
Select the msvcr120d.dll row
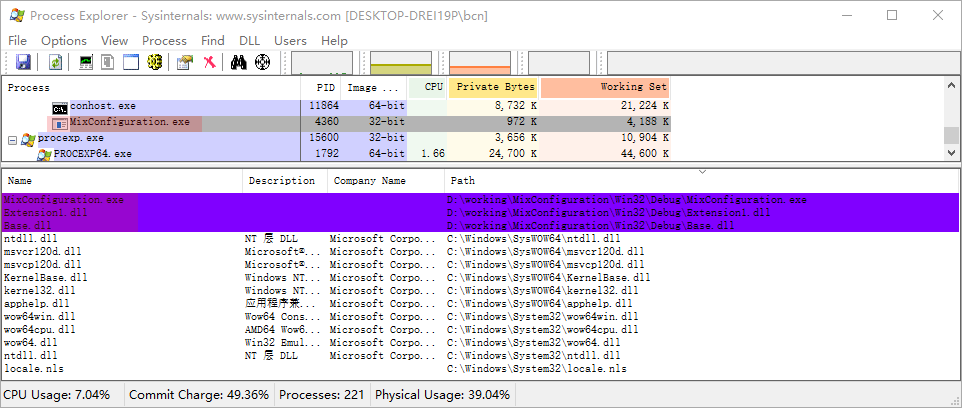(x=480, y=252)
